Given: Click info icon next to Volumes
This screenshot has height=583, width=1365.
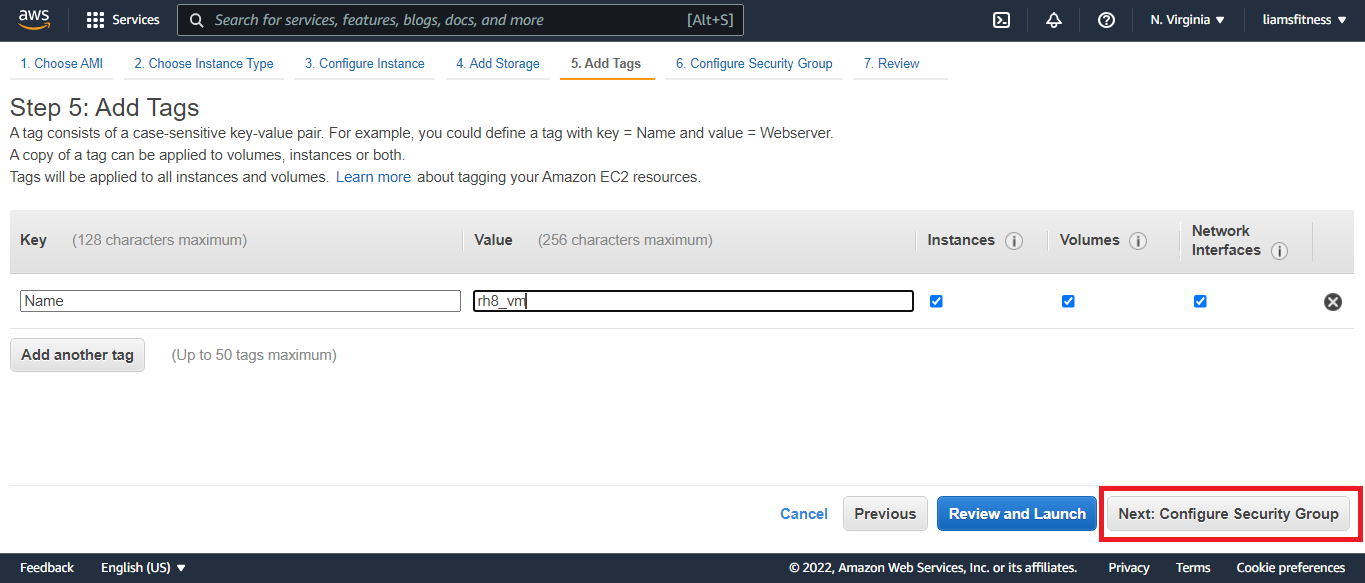Looking at the screenshot, I should pyautogui.click(x=1138, y=241).
